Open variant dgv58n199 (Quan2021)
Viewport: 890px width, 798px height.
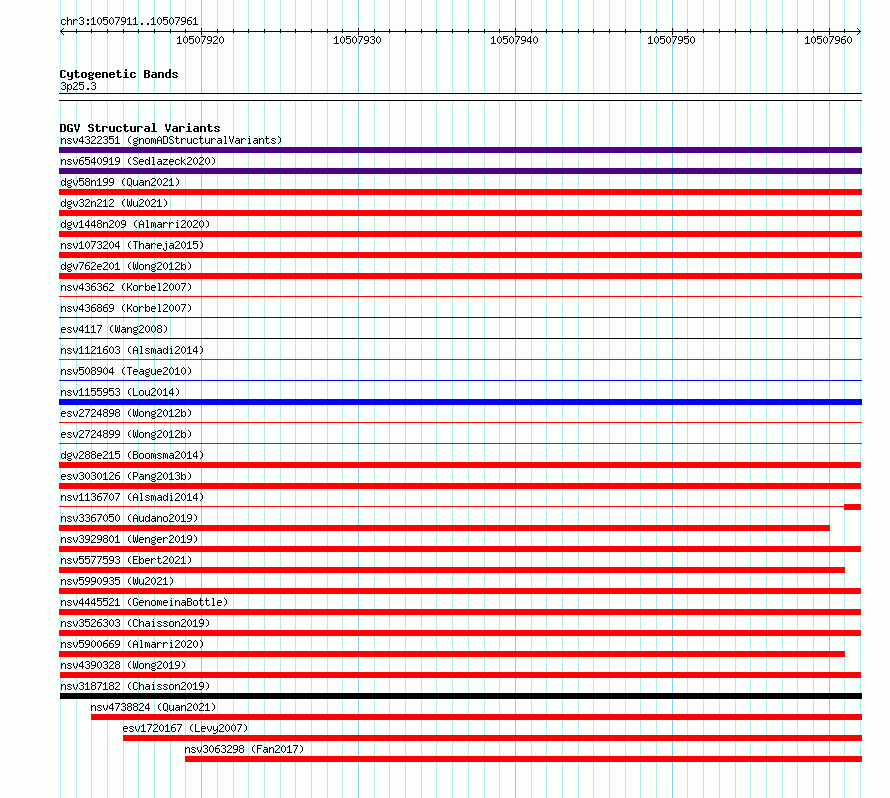[x=120, y=182]
